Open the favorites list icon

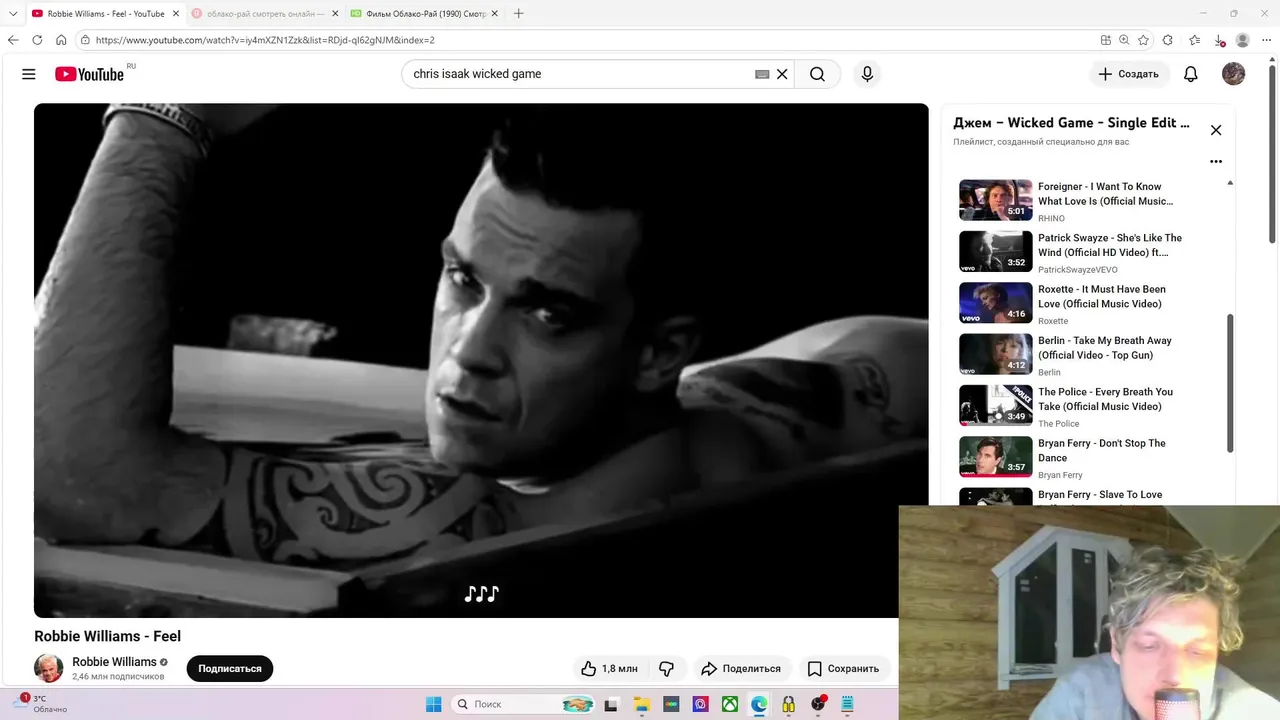(x=1195, y=40)
